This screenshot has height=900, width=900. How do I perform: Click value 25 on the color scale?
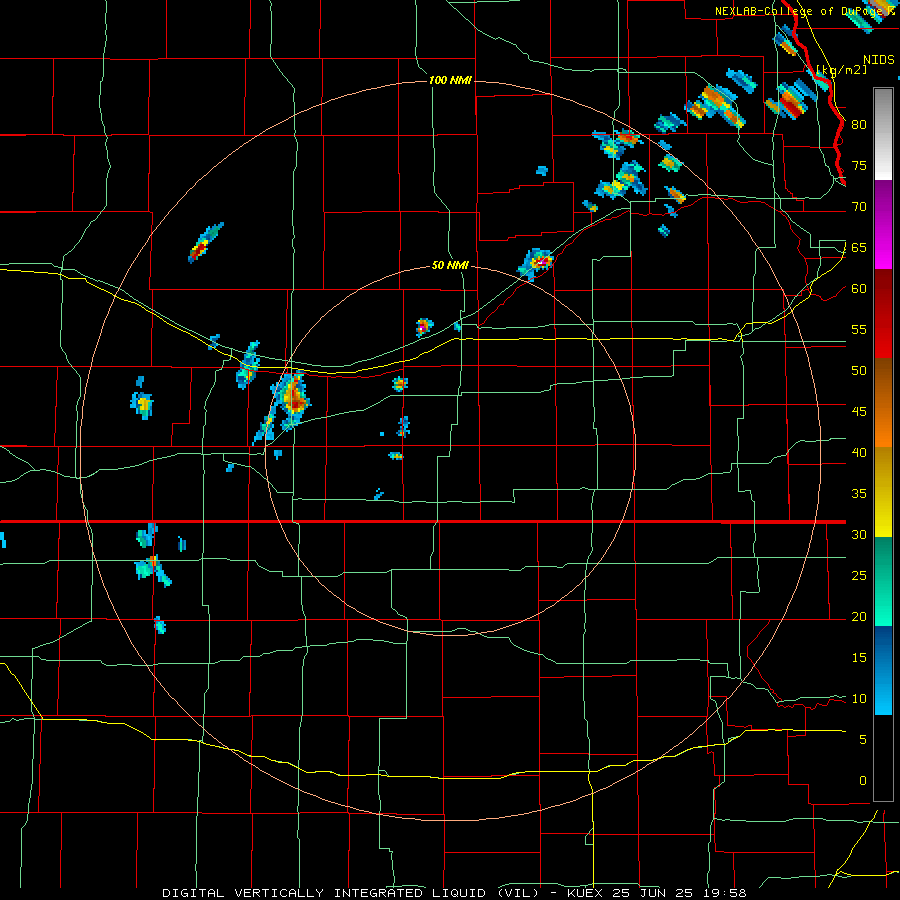point(859,576)
